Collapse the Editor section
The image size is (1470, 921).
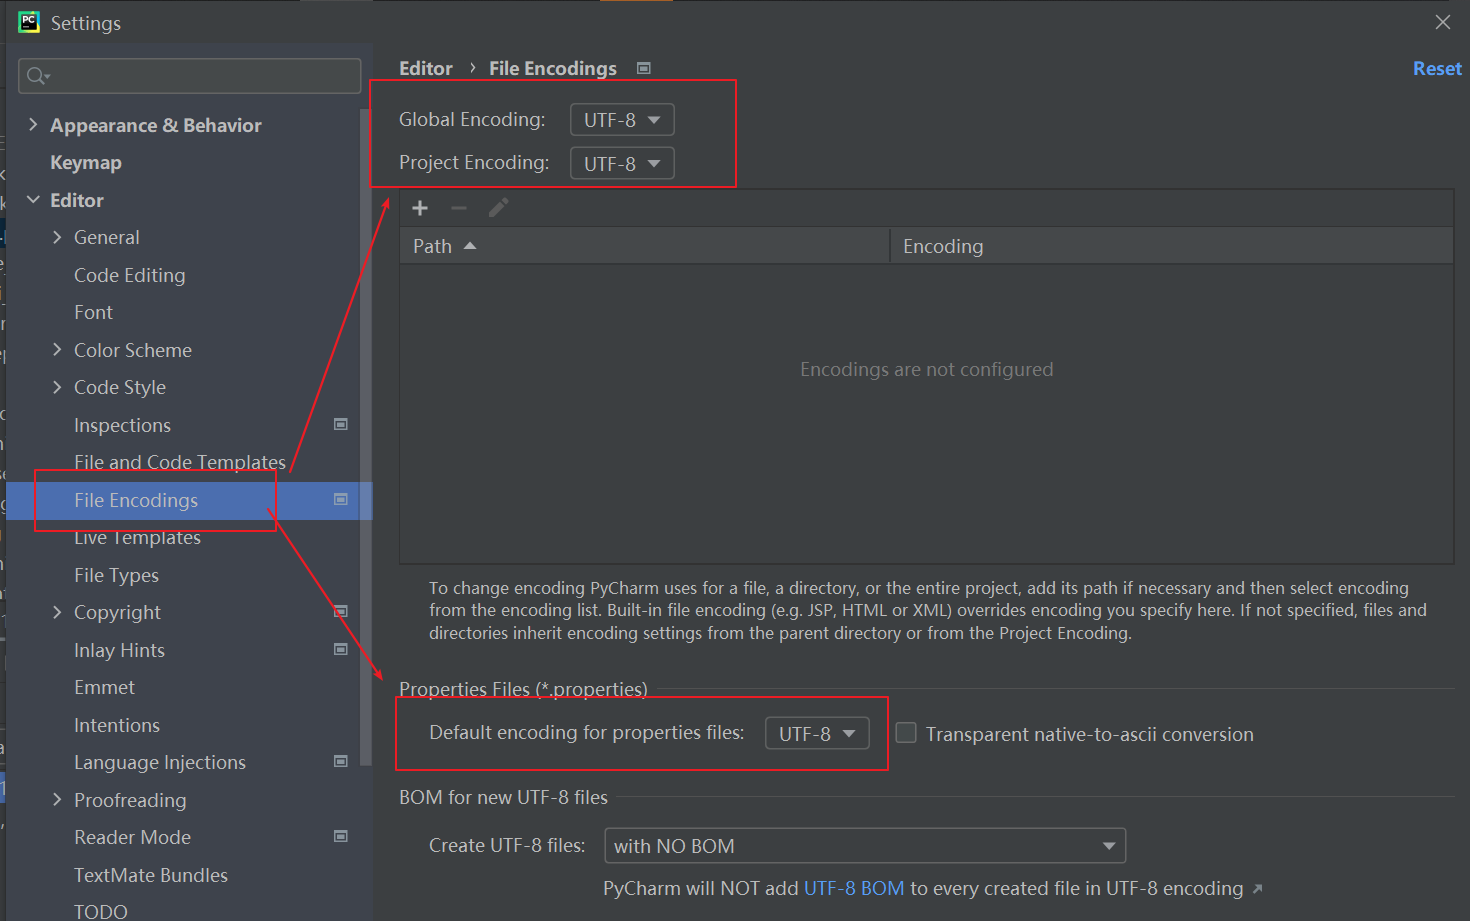33,200
